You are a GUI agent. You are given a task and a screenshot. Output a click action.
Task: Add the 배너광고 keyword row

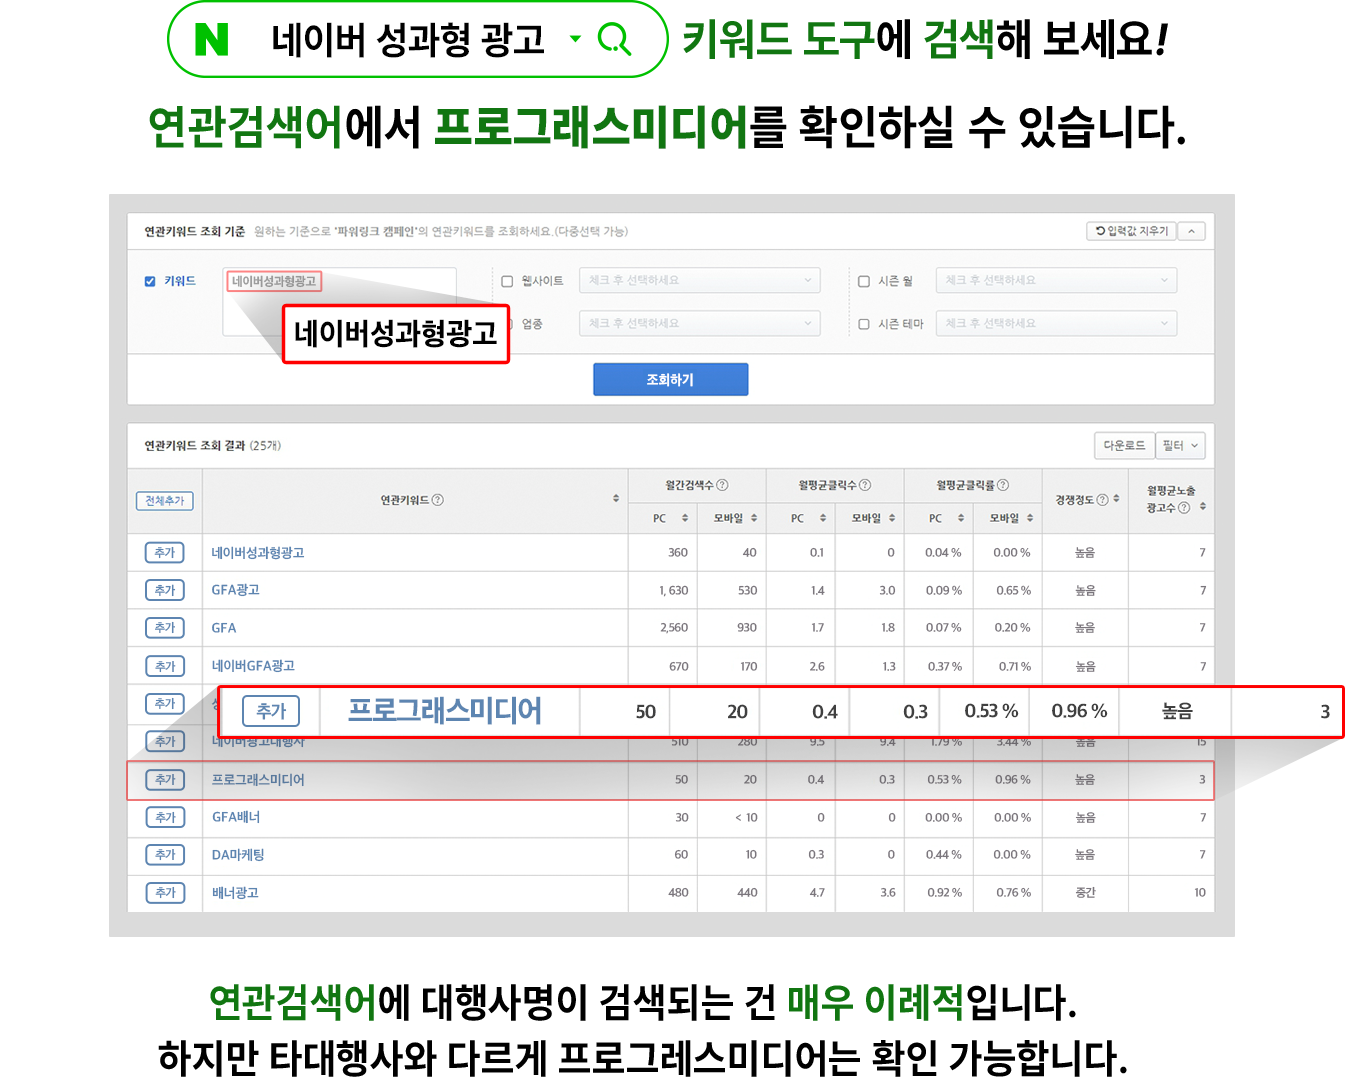point(165,893)
